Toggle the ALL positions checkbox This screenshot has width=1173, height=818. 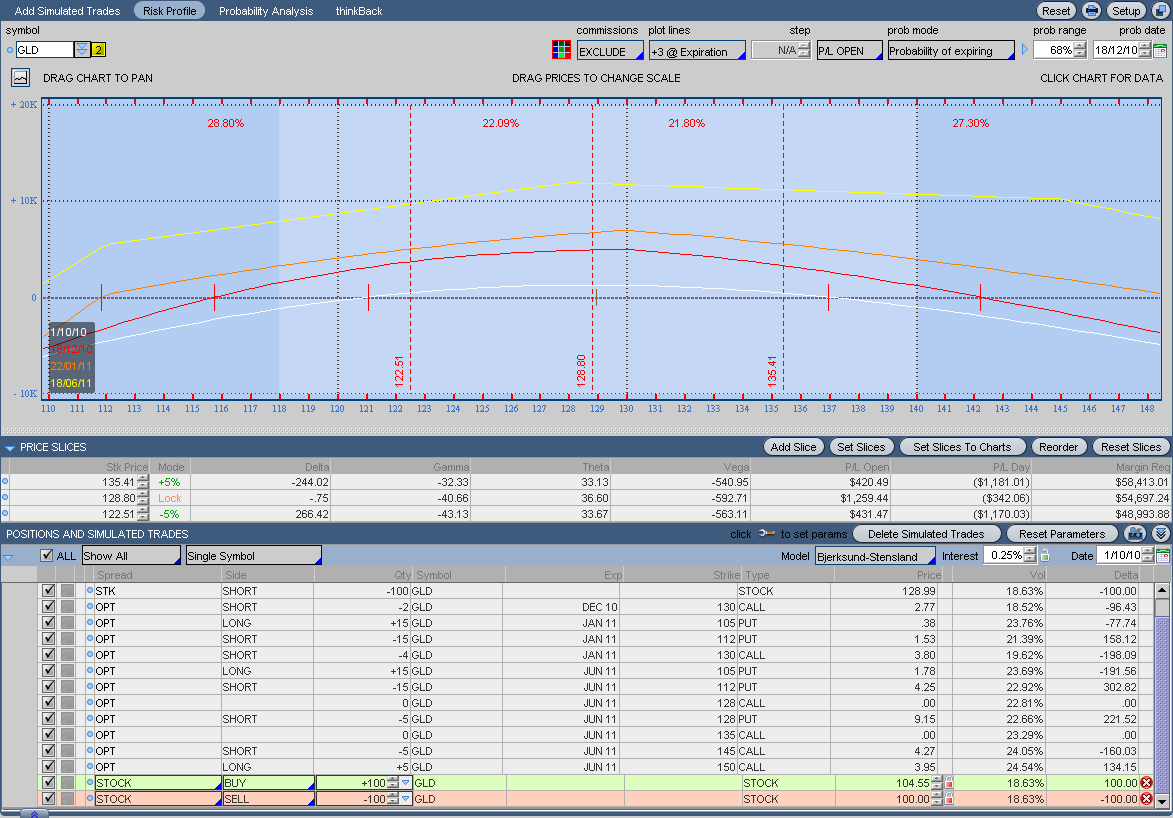[x=46, y=555]
